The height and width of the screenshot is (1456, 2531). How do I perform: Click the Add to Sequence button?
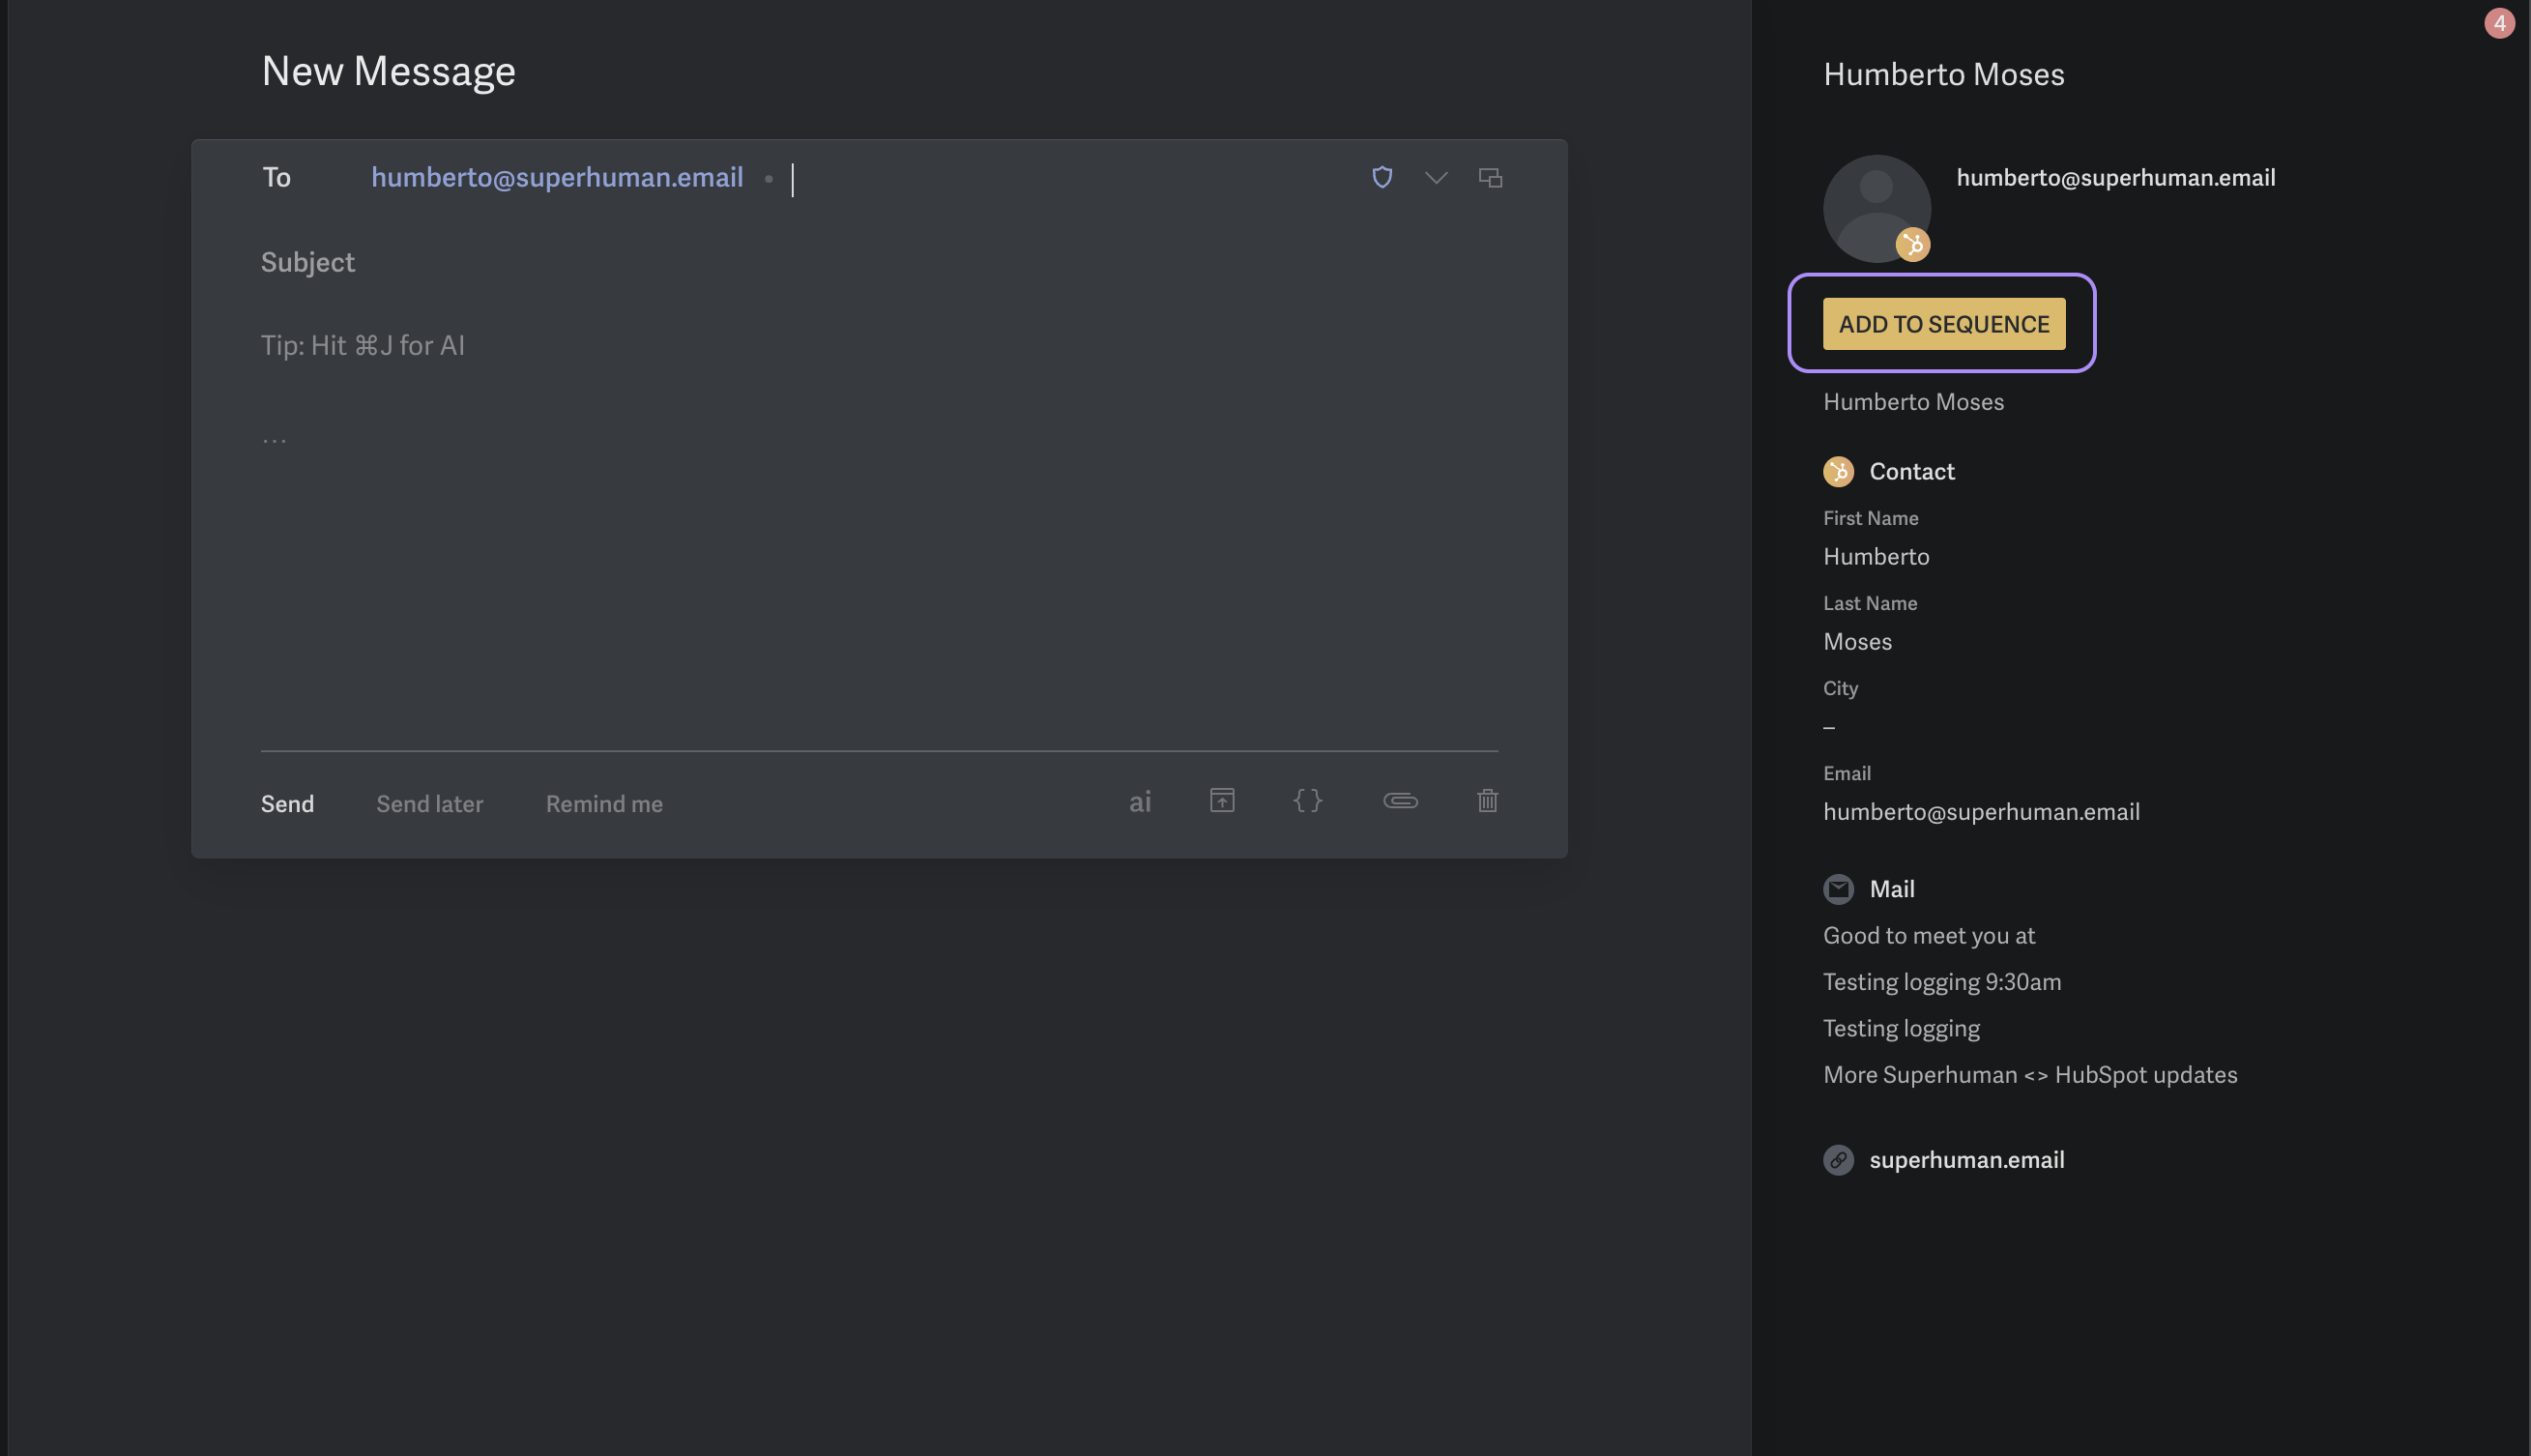tap(1943, 324)
